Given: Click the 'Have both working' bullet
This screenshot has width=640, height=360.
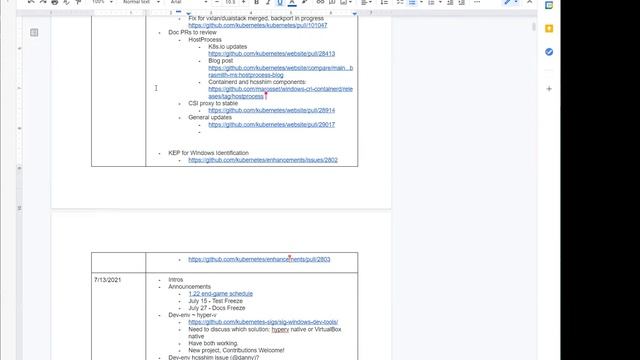Looking at the screenshot, I should coord(213,343).
